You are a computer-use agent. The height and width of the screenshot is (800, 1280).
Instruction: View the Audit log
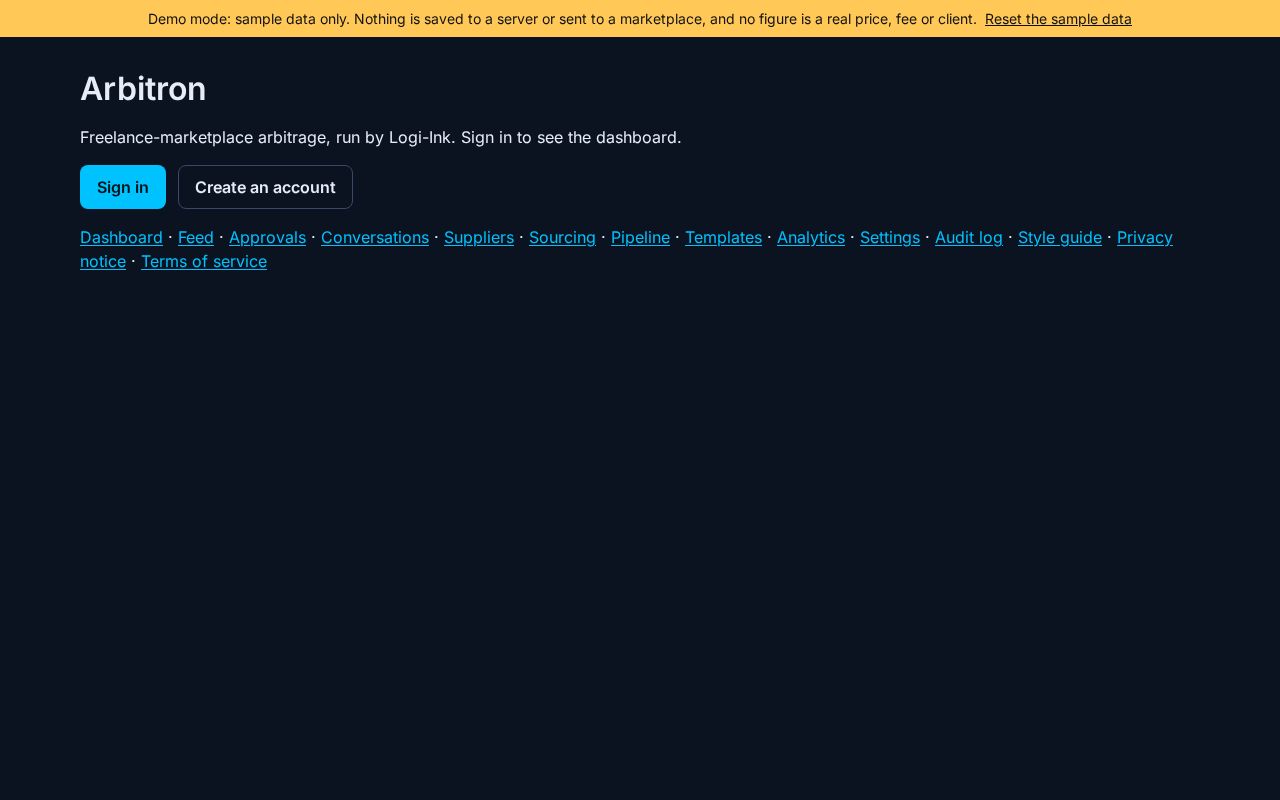[x=969, y=237]
